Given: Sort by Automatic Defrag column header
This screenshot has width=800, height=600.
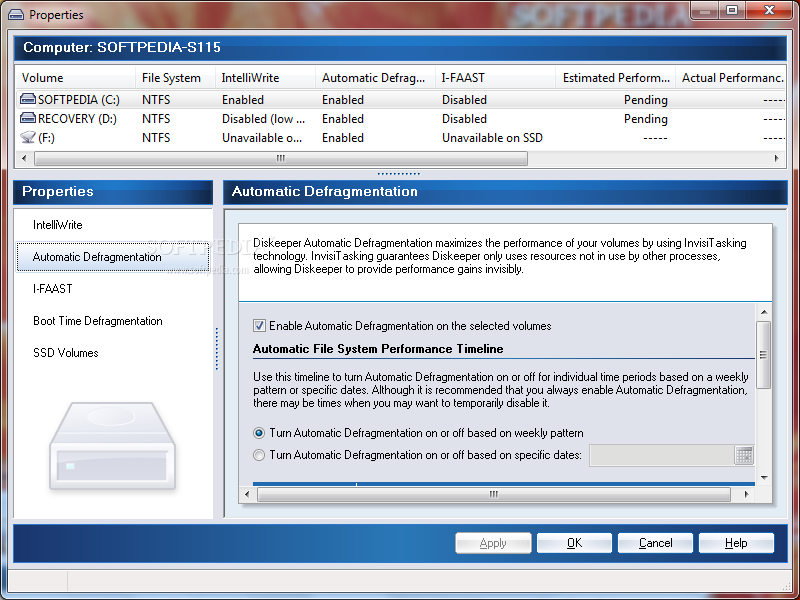Looking at the screenshot, I should [375, 78].
